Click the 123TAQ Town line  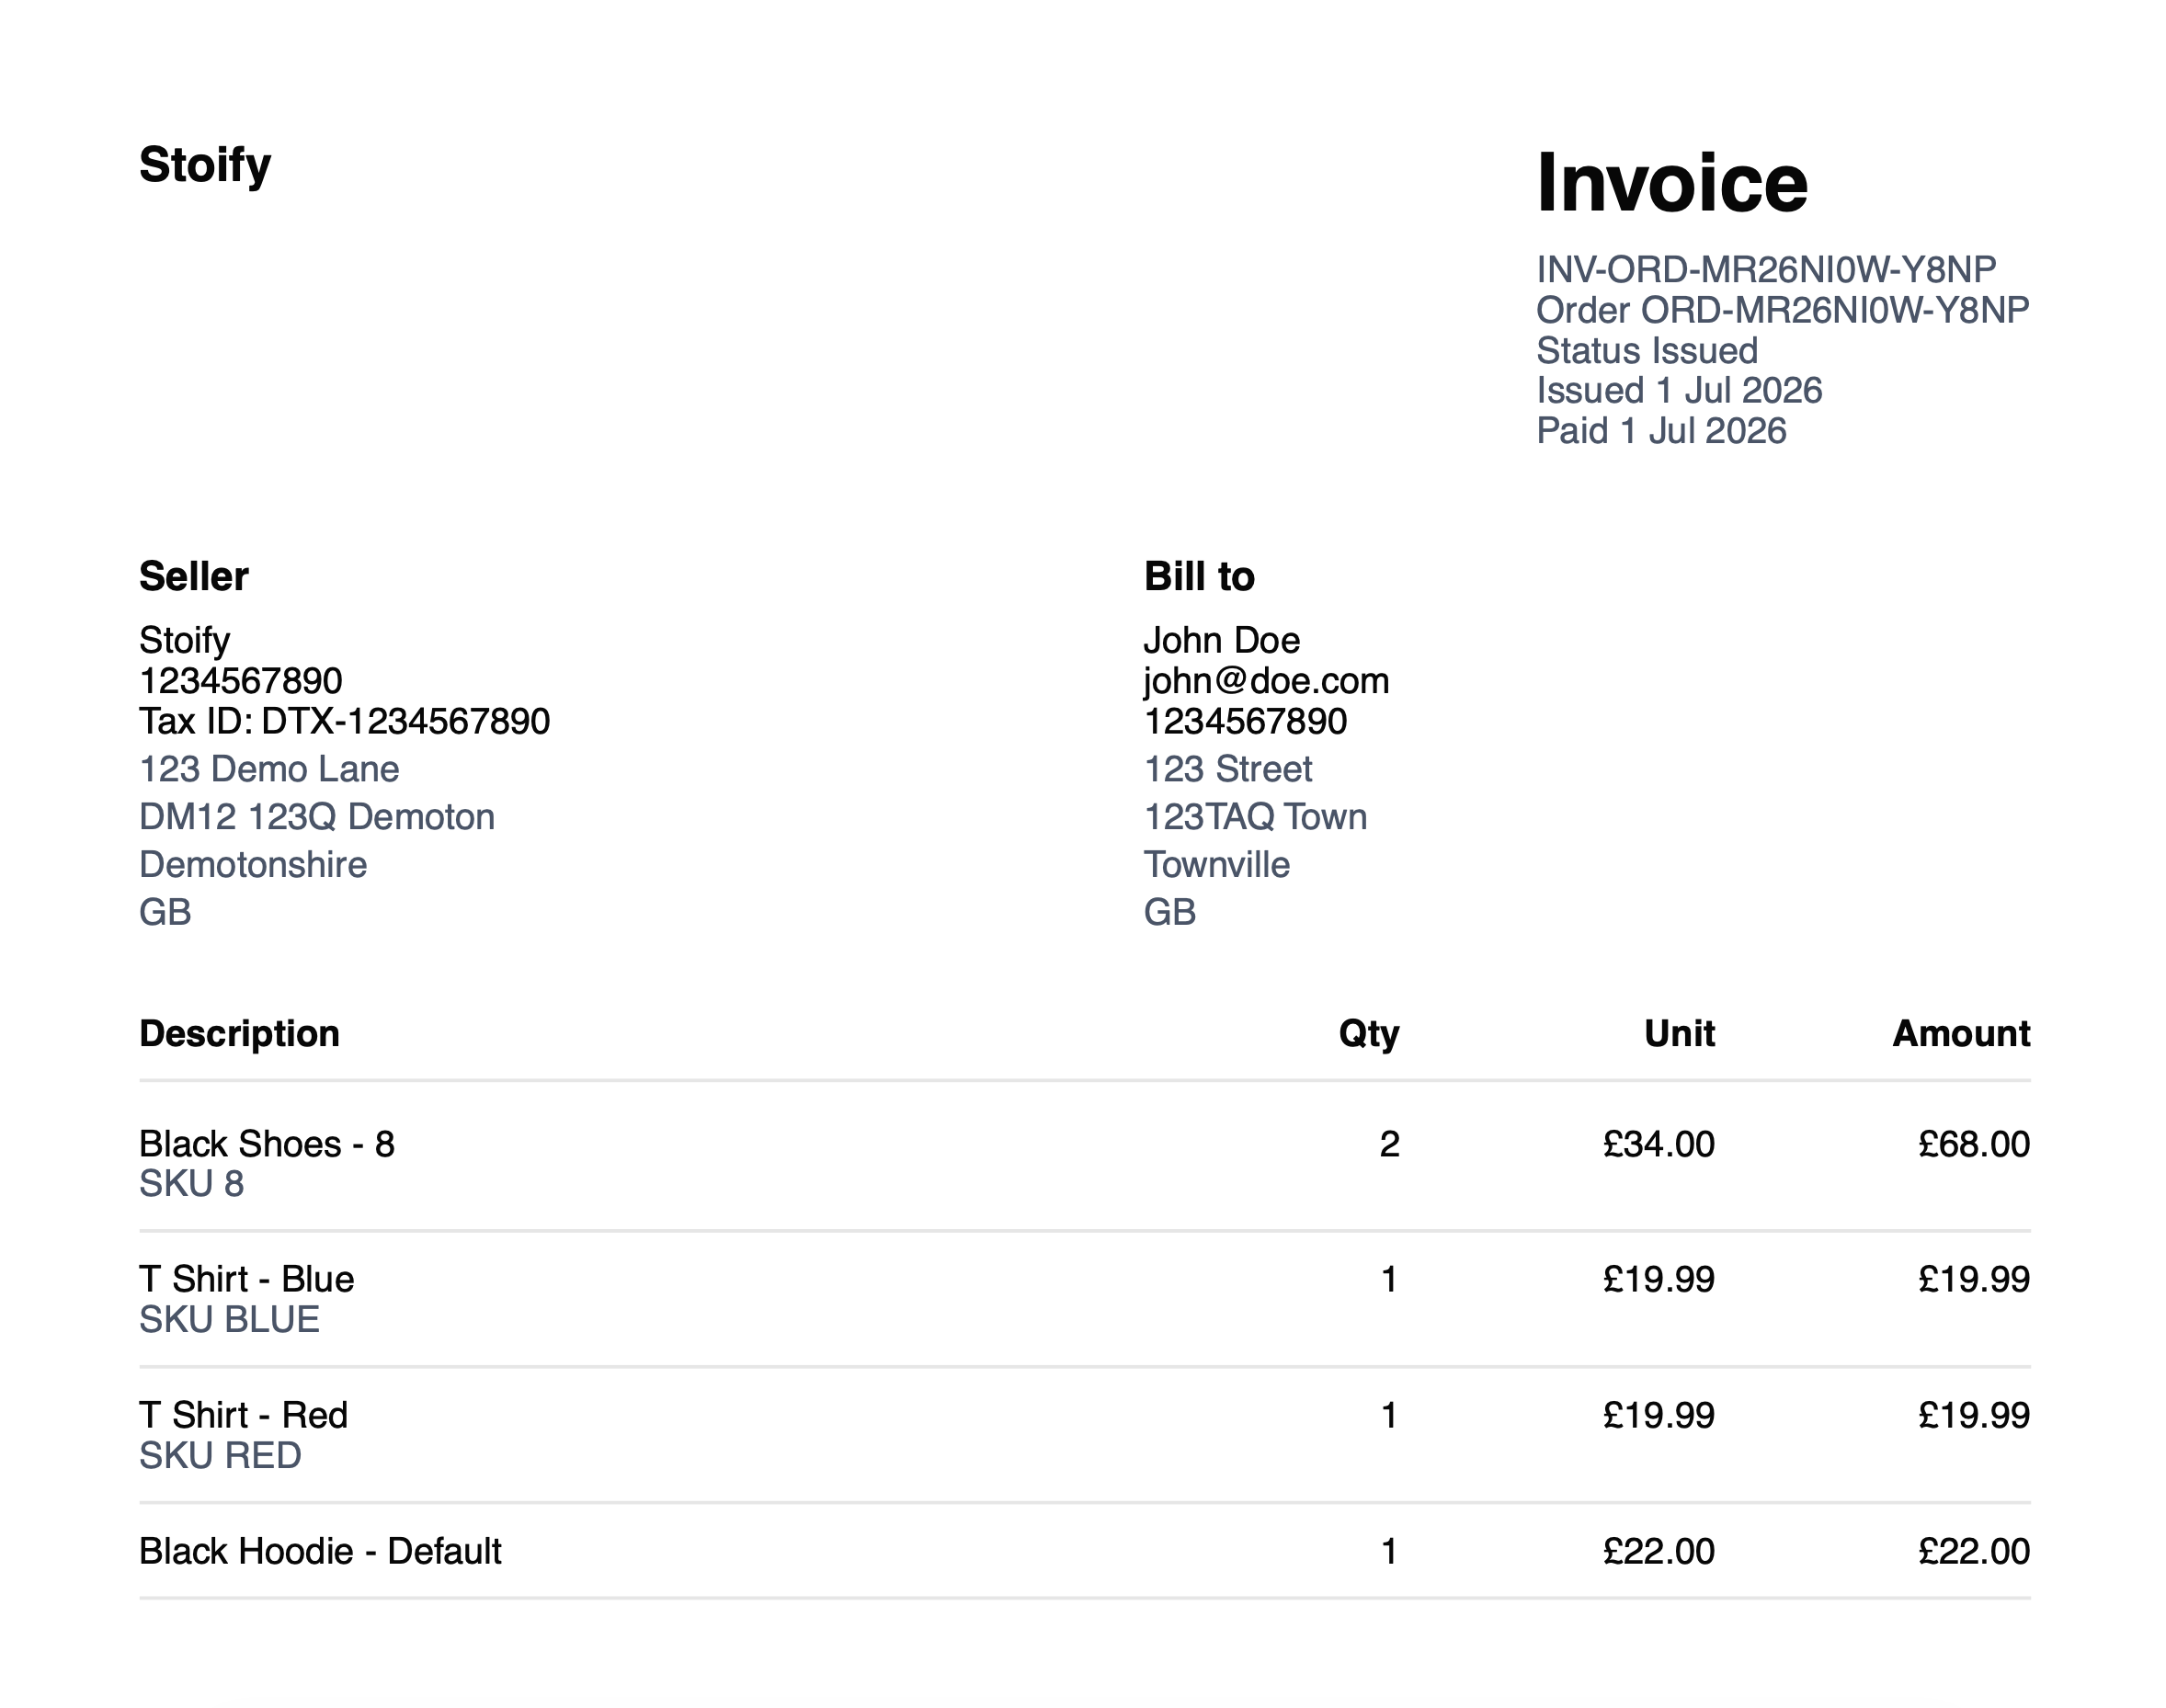[1255, 817]
